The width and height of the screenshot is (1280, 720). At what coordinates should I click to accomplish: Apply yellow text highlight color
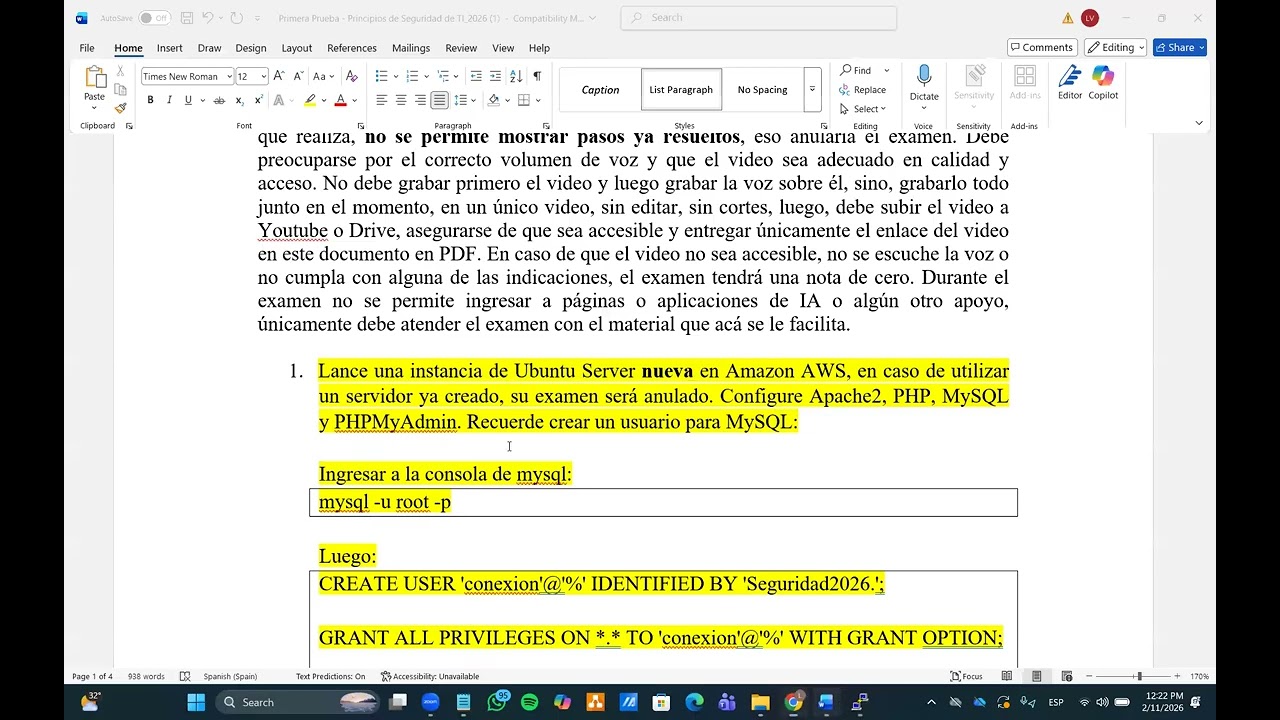pos(310,100)
